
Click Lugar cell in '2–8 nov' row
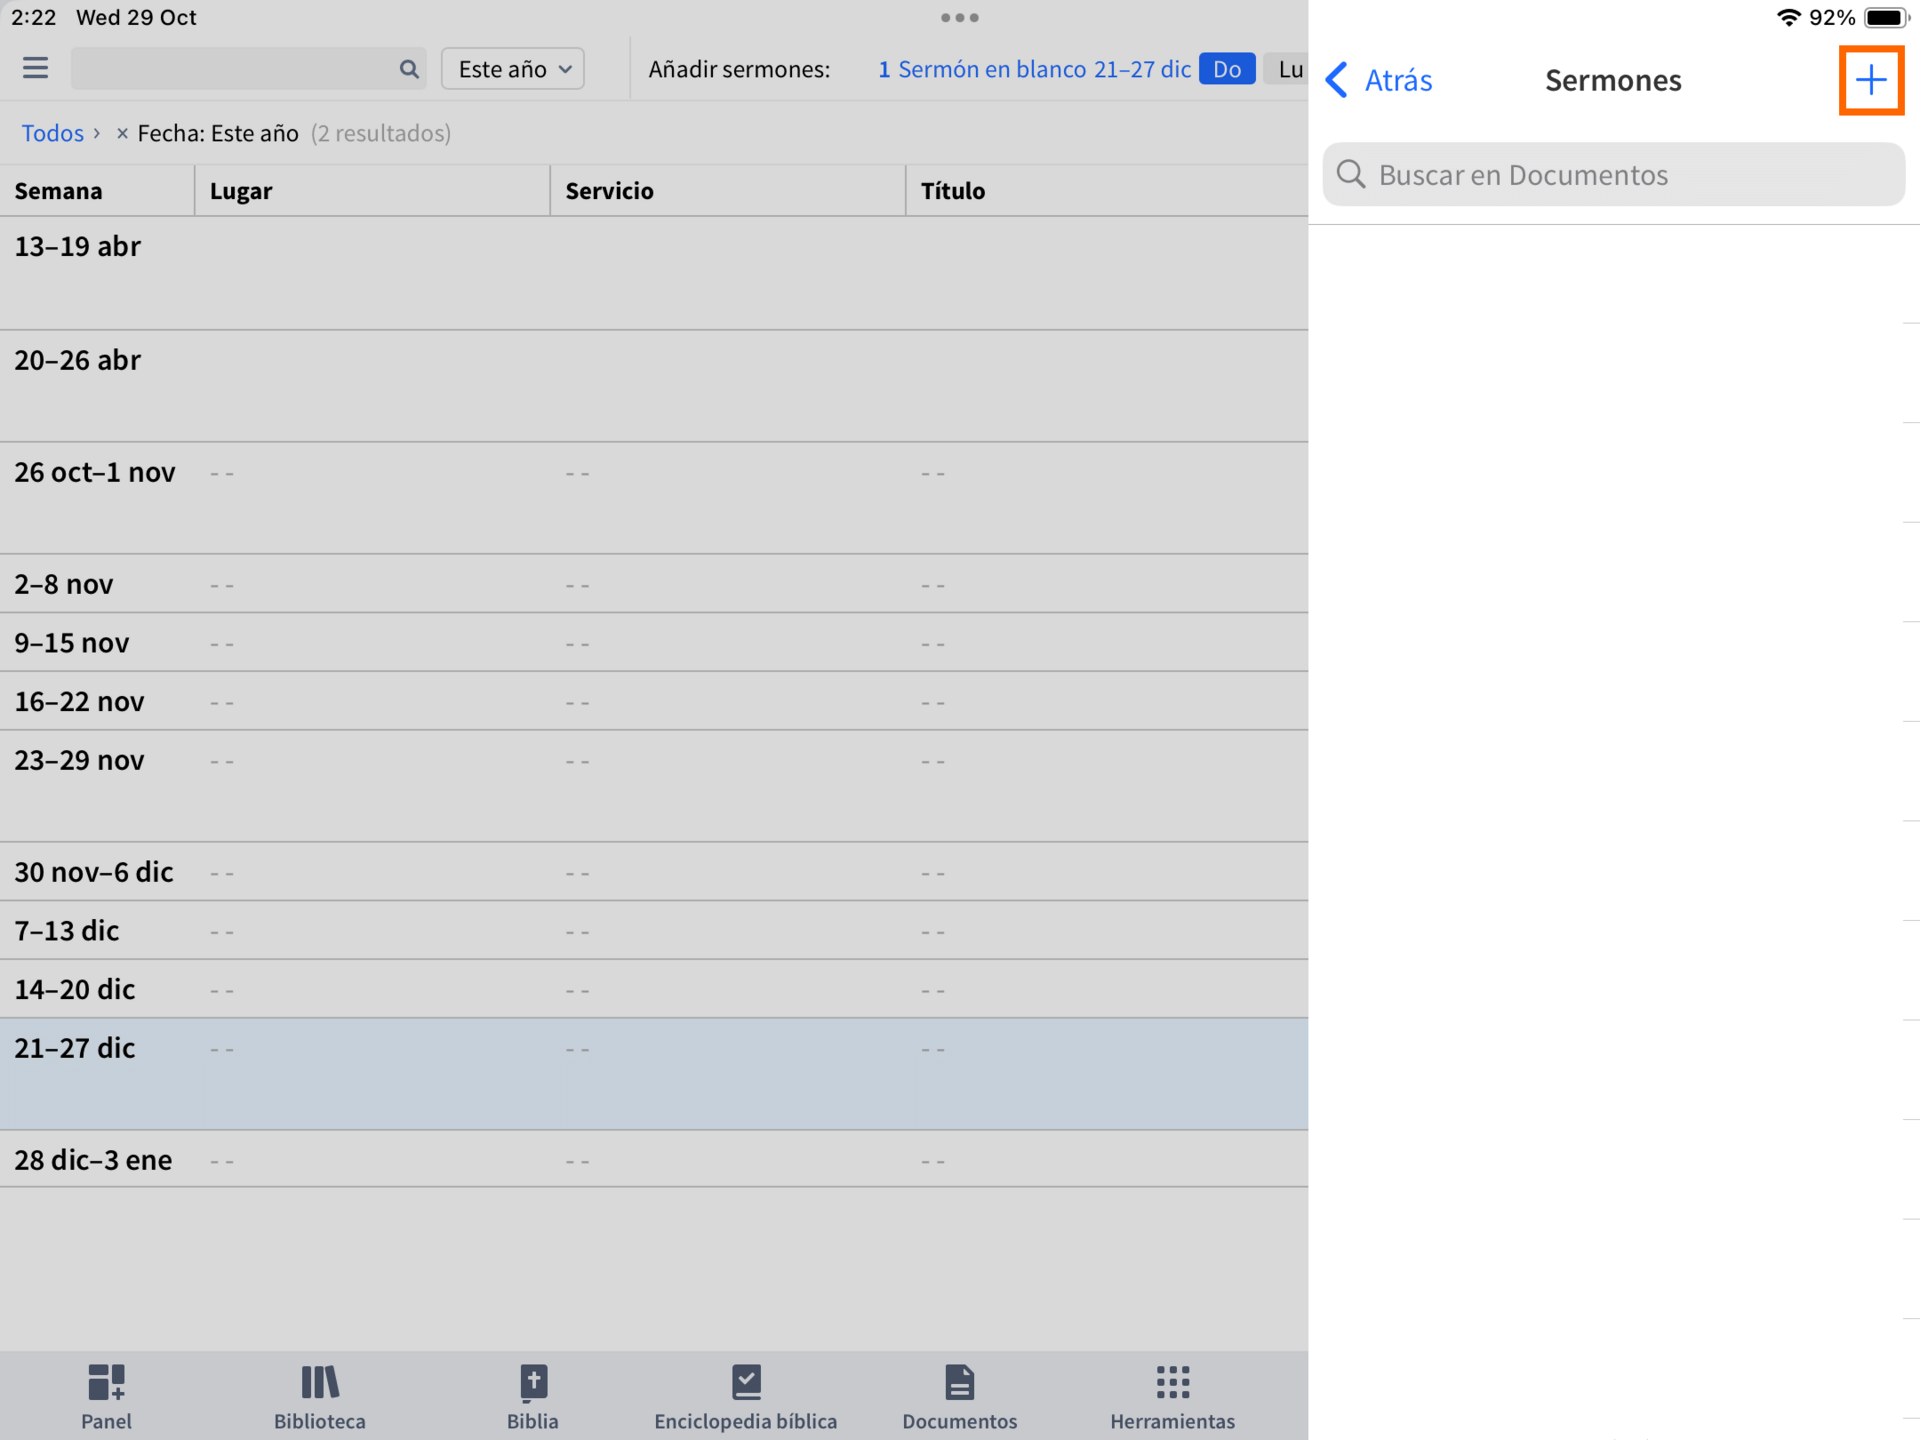point(372,584)
